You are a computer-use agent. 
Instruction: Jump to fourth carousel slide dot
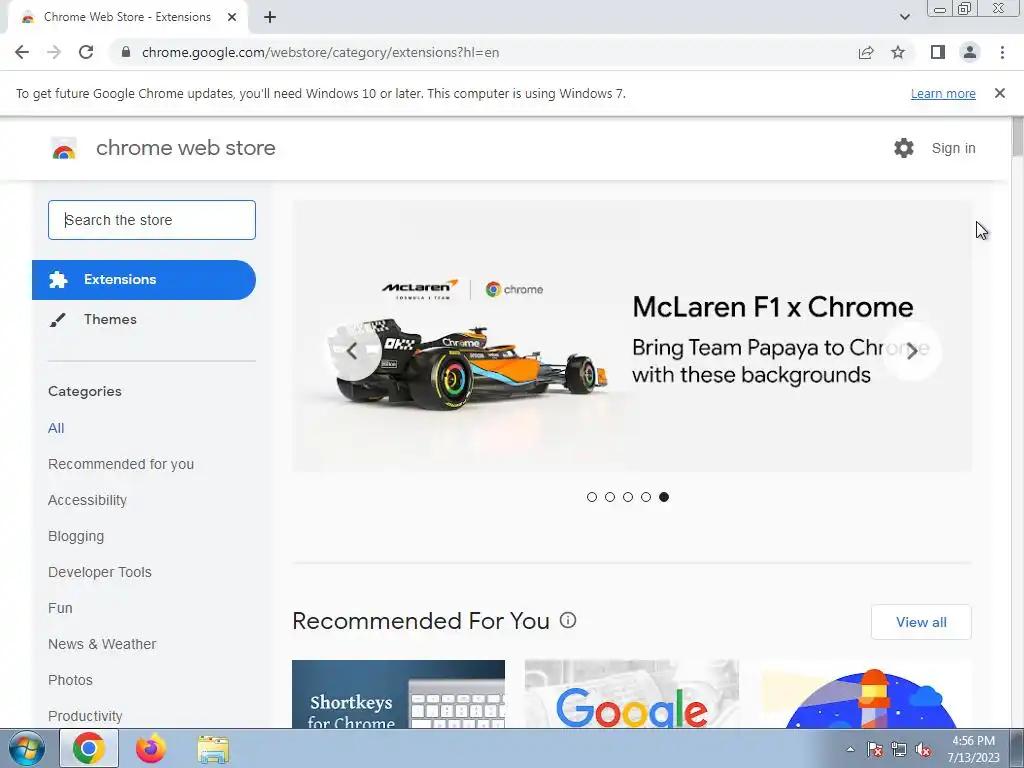click(646, 497)
